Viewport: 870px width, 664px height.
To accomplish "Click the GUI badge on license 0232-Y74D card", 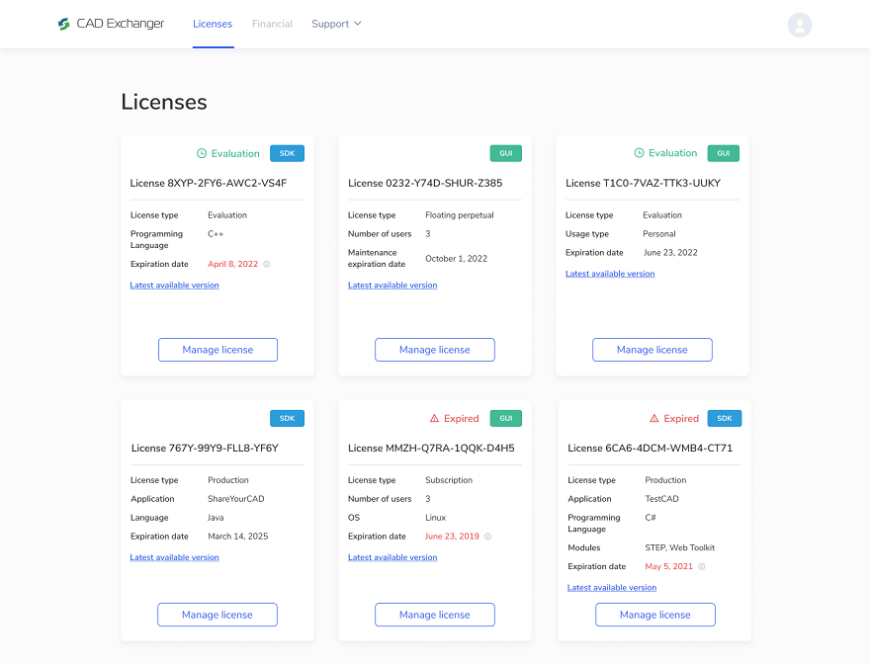I will [505, 153].
